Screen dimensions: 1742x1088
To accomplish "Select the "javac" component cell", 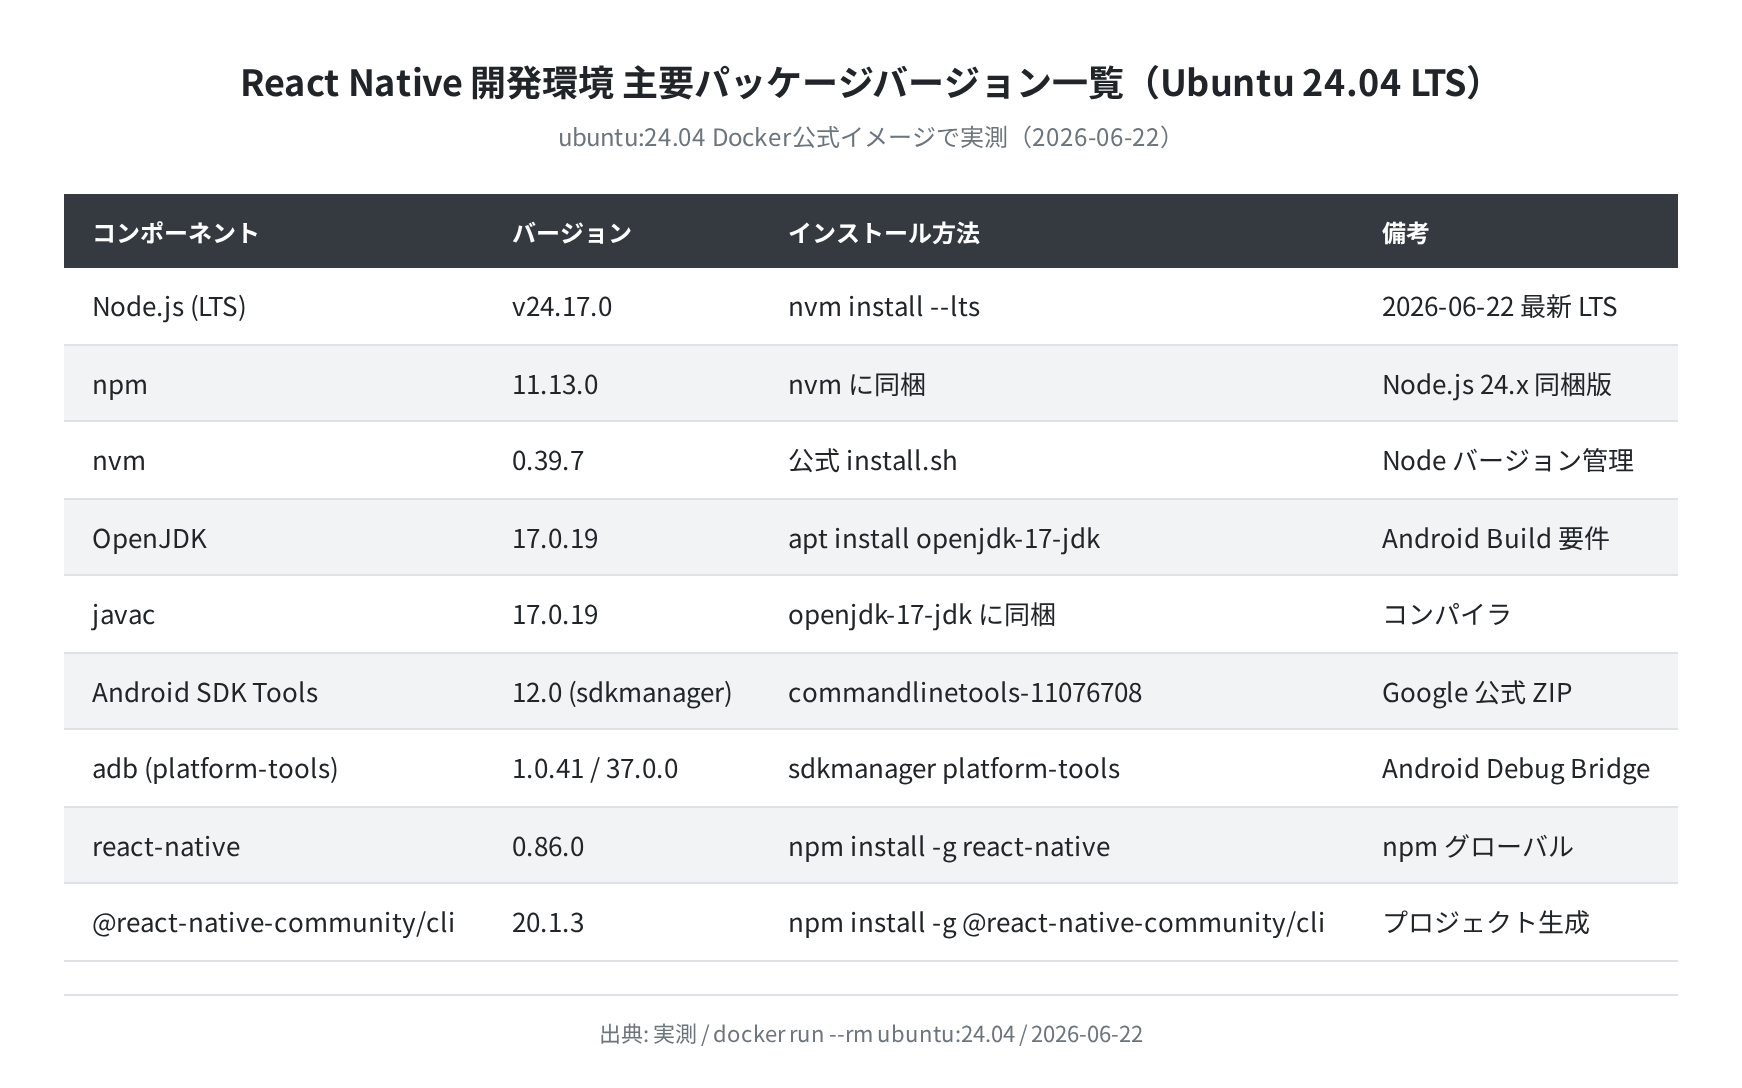I will click(124, 615).
